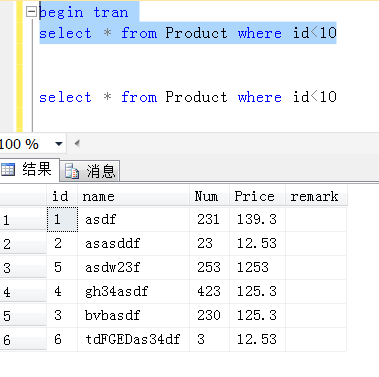Screen dimensions: 379x377
Task: Click the Price cell '12.53' in asasddf row
Action: click(x=257, y=243)
